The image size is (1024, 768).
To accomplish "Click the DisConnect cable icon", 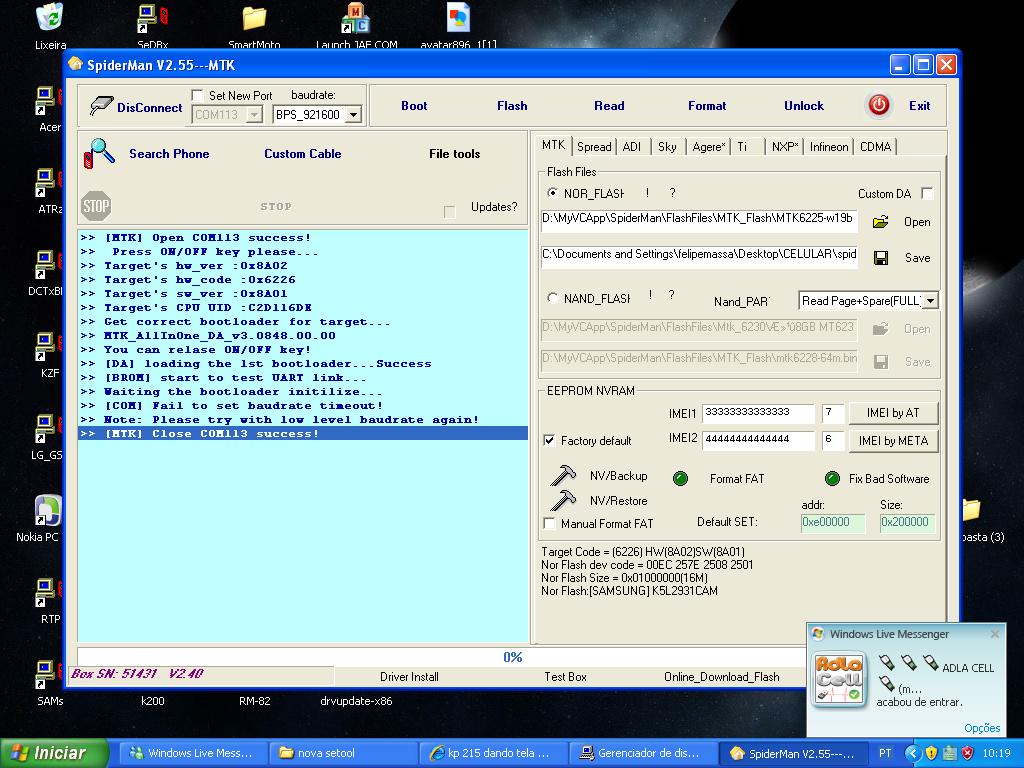I will tap(101, 105).
